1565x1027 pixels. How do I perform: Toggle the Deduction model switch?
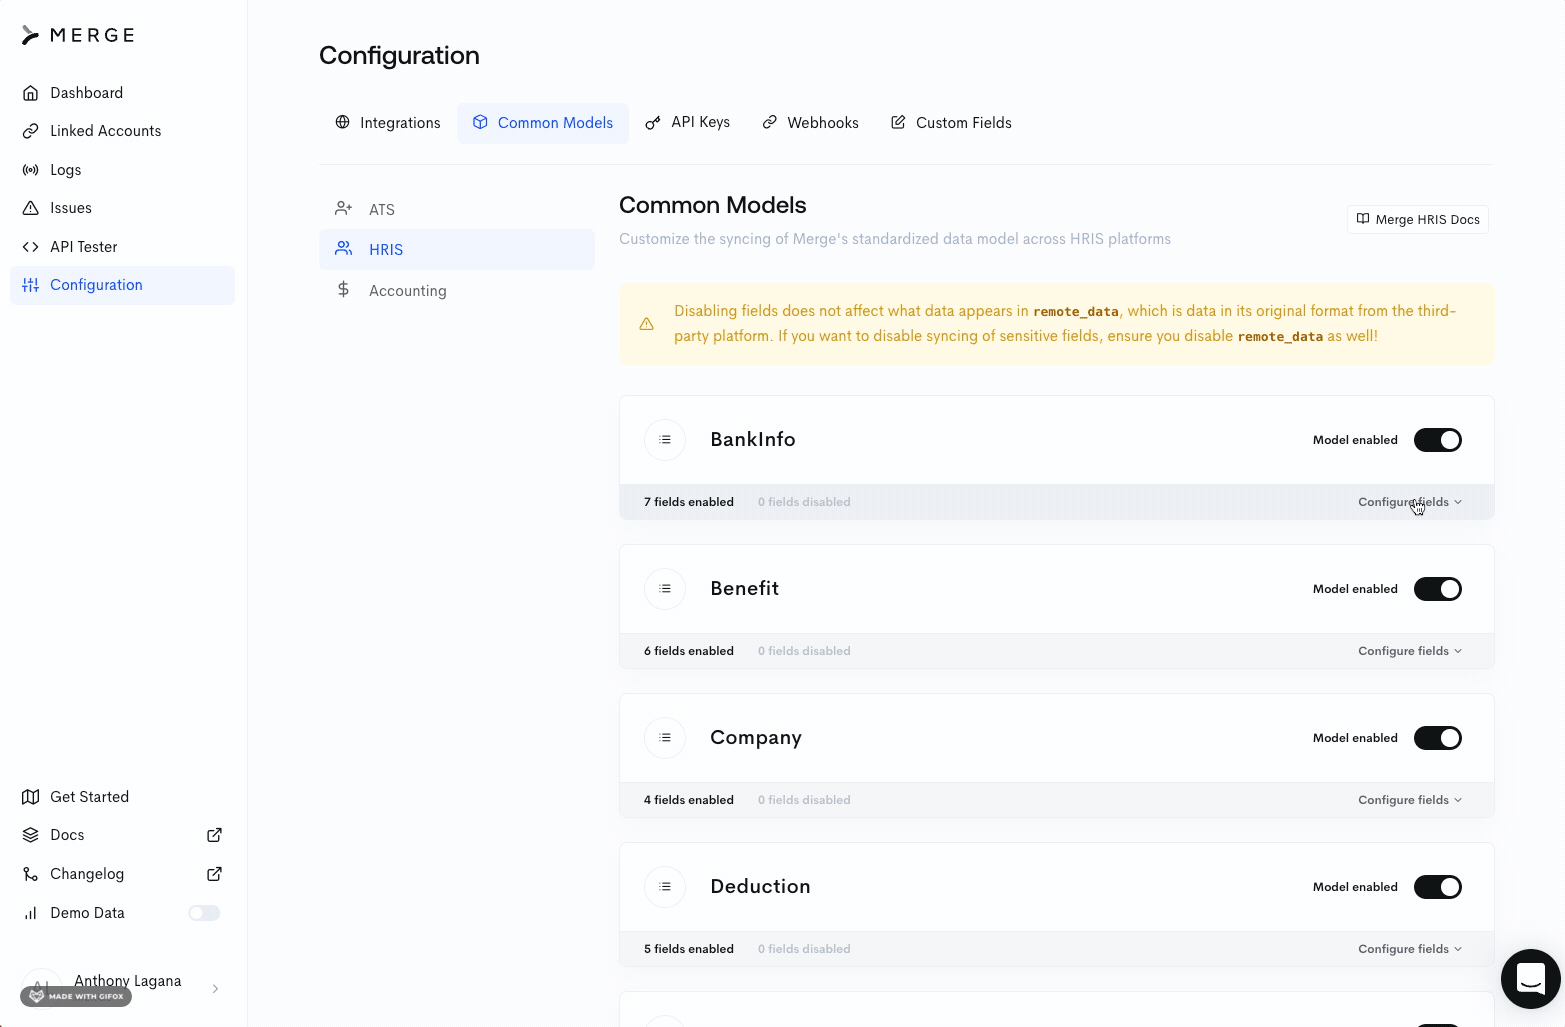coord(1437,887)
